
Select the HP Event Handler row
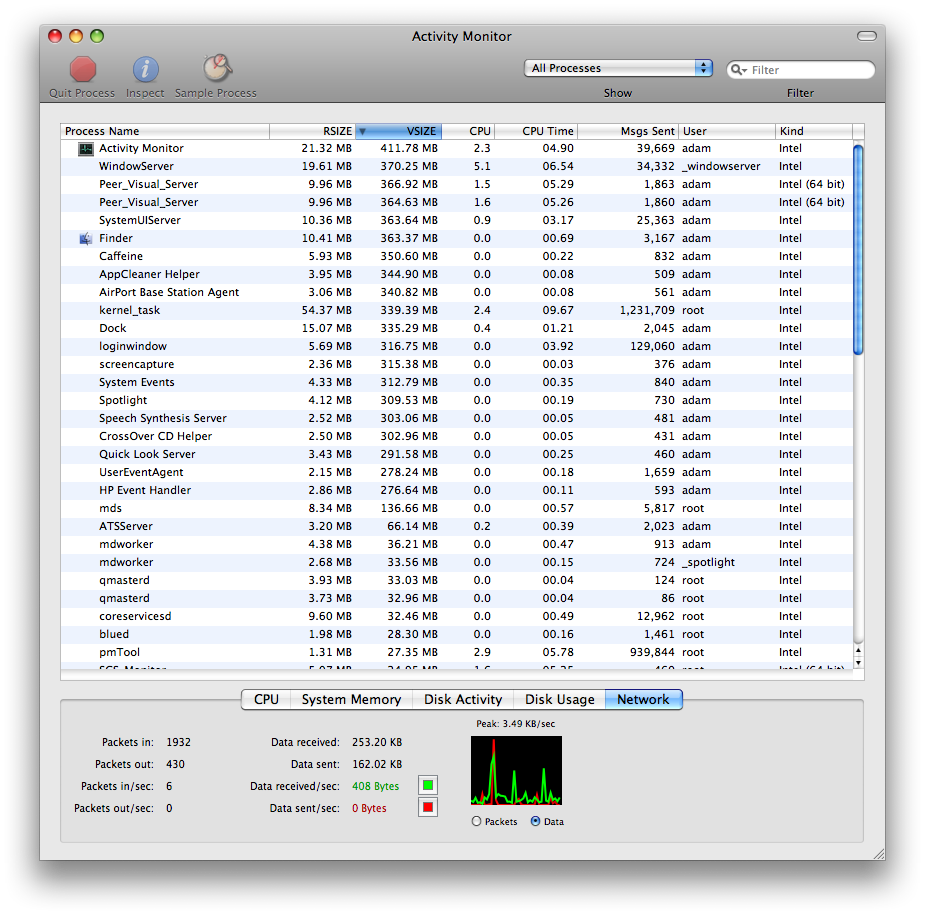[x=457, y=490]
